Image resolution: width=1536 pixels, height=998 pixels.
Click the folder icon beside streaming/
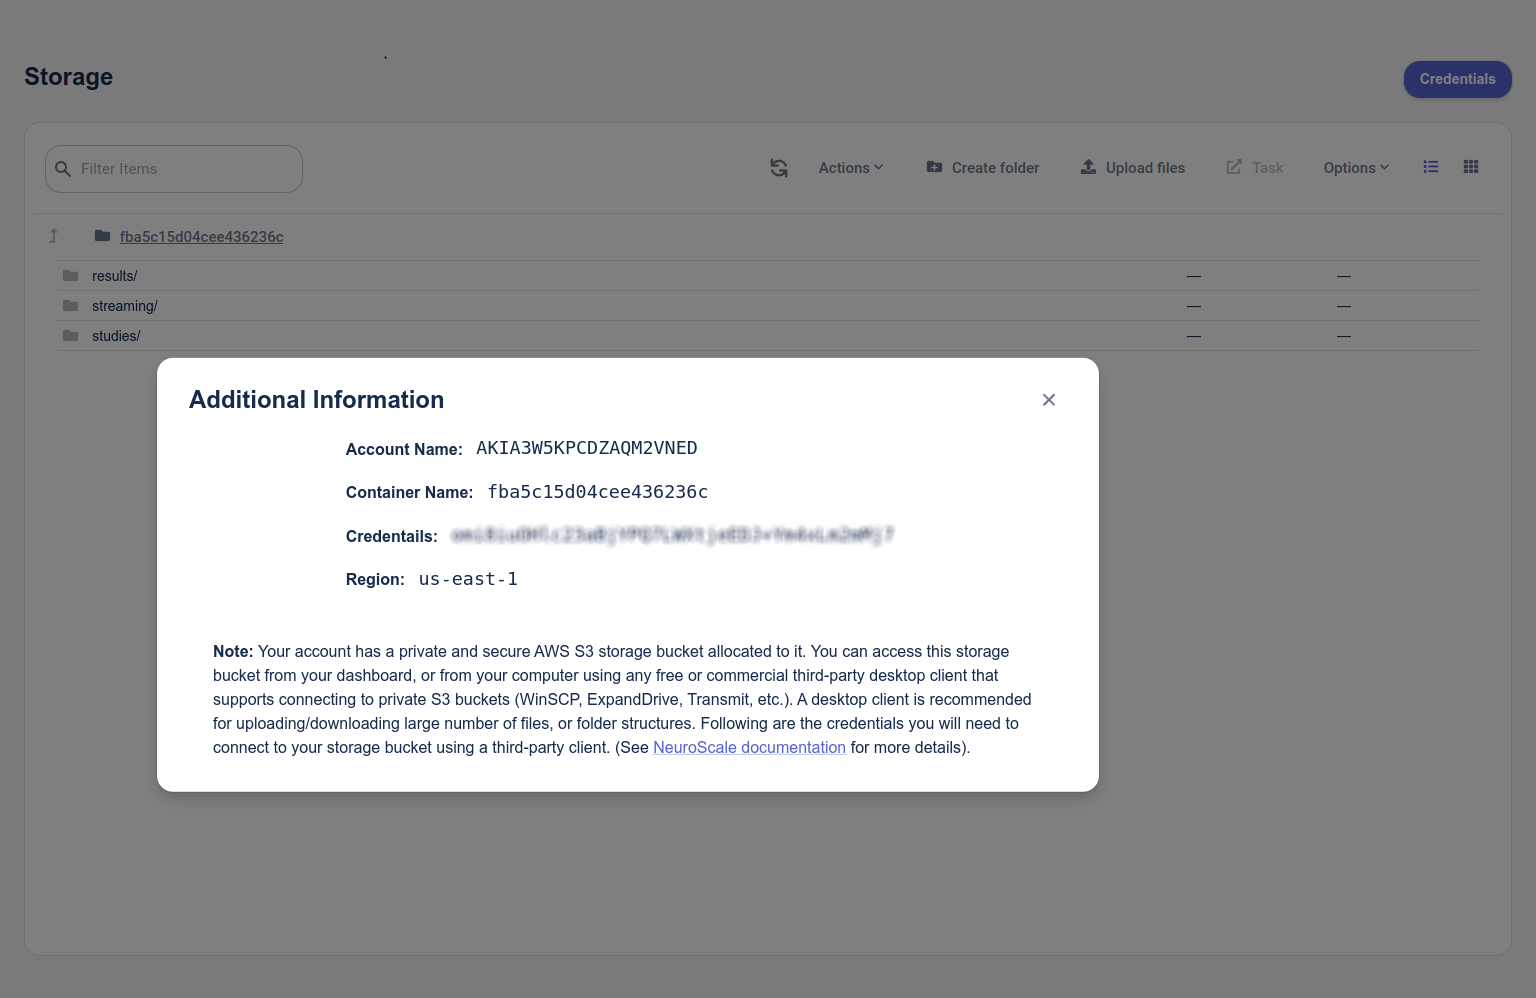coord(70,306)
